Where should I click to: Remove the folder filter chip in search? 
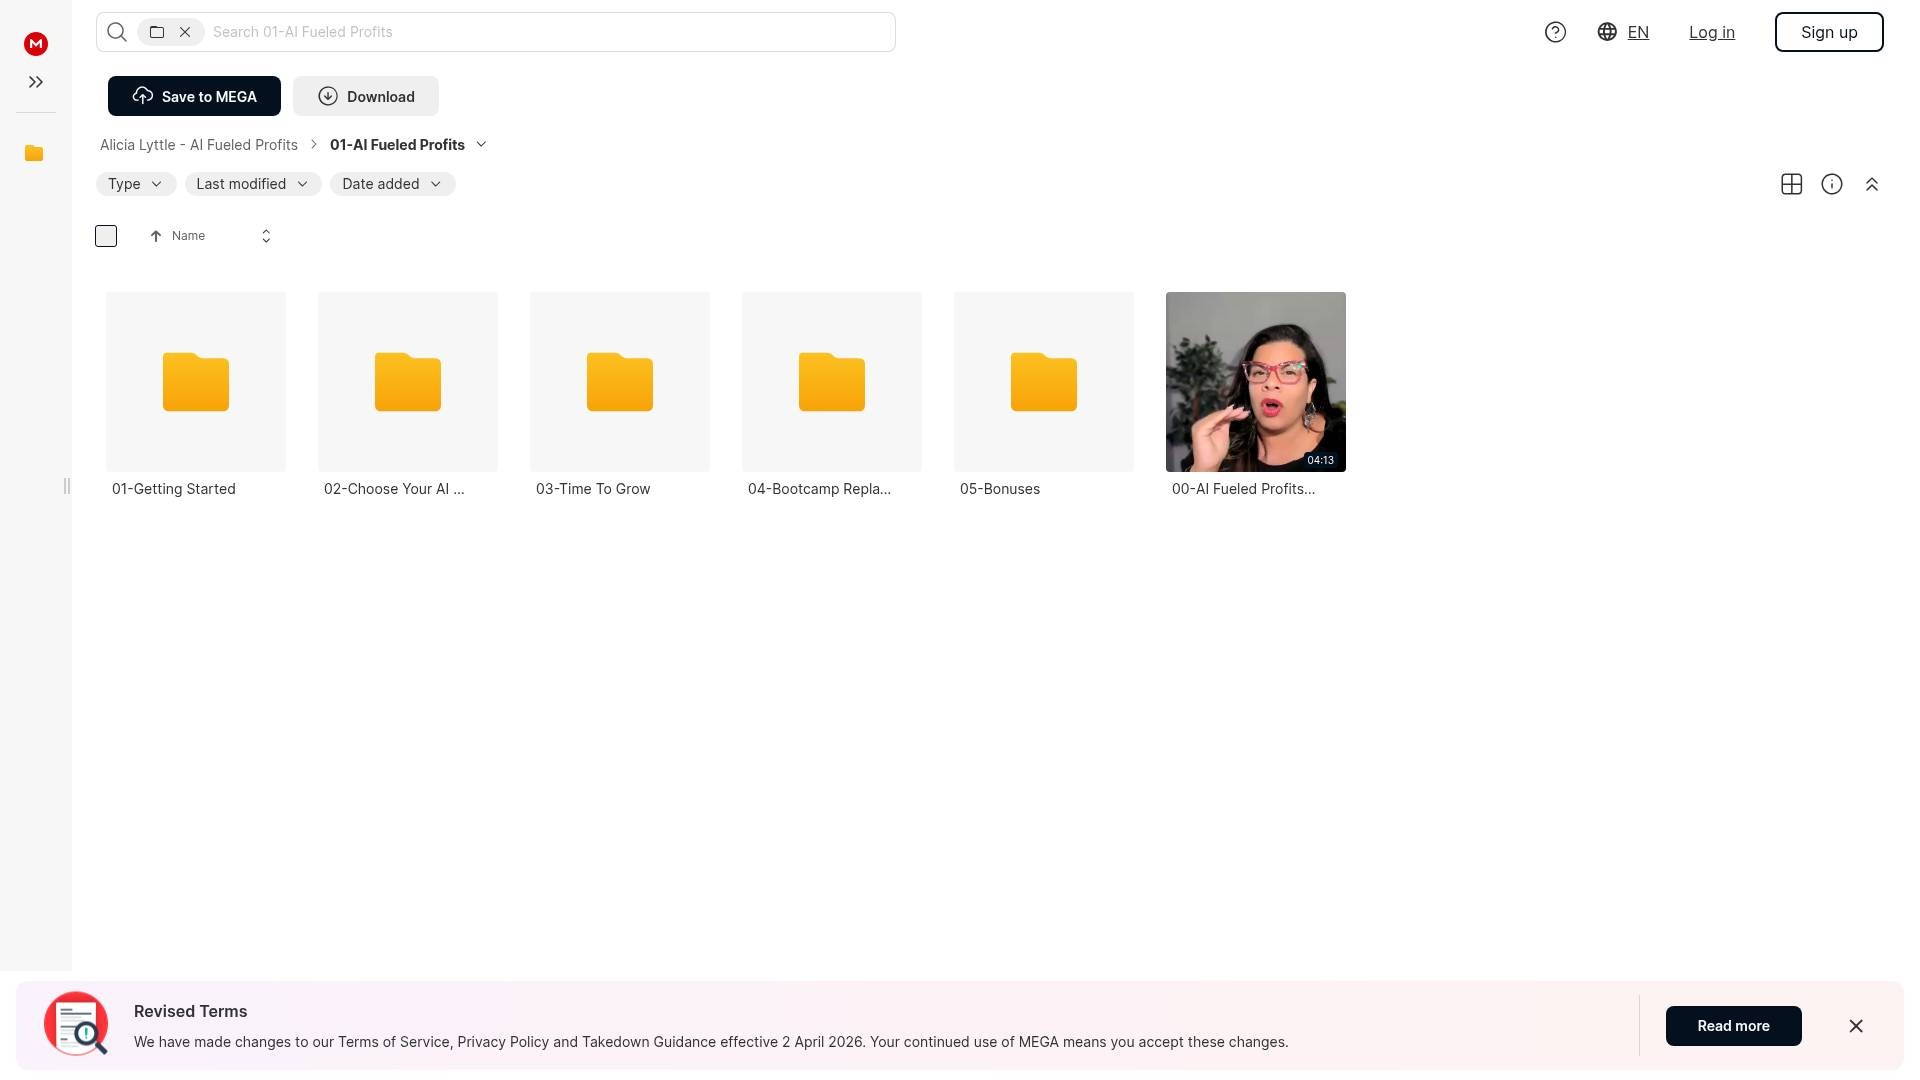click(185, 32)
